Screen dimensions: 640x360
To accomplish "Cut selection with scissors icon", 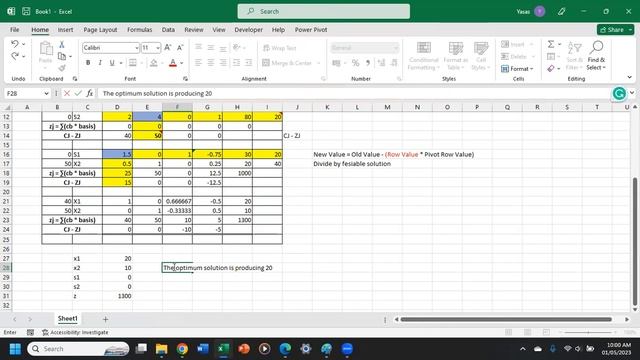I will pos(62,44).
